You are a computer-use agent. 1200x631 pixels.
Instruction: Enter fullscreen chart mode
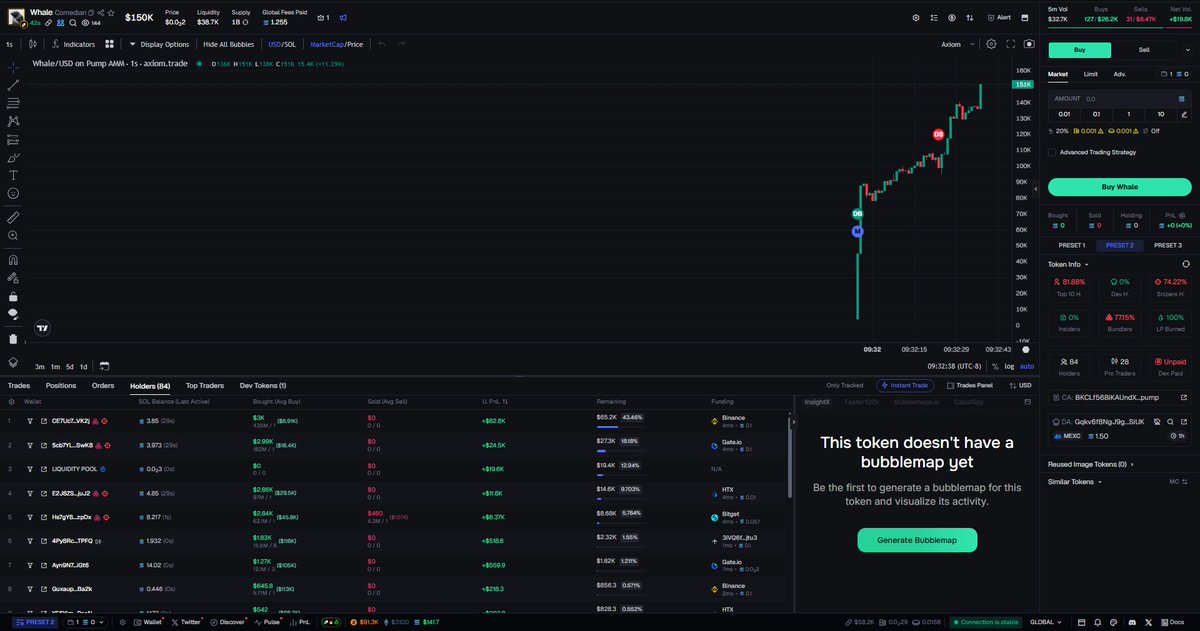[x=1011, y=44]
